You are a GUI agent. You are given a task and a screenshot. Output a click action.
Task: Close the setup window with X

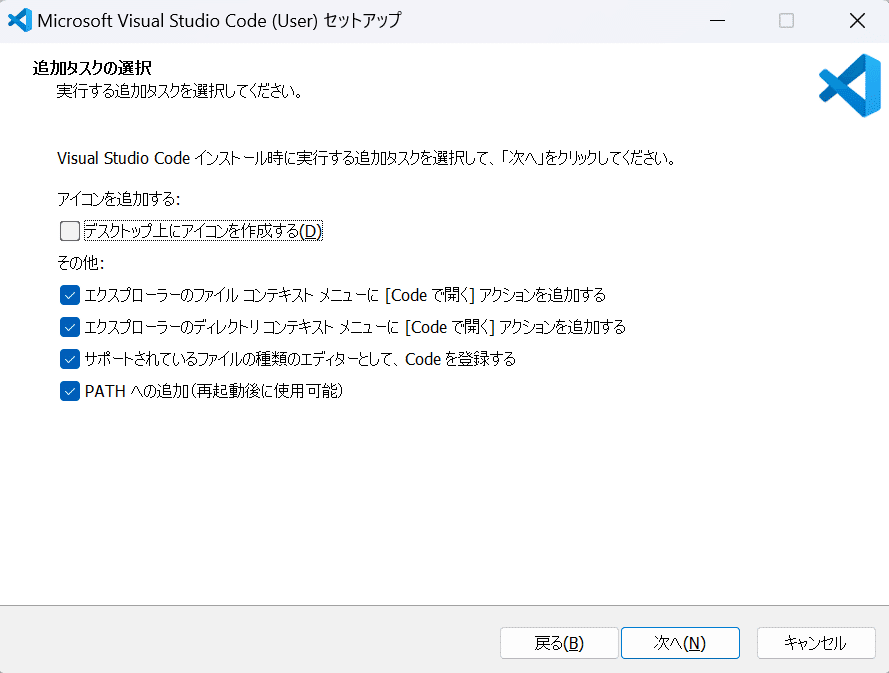coord(857,20)
